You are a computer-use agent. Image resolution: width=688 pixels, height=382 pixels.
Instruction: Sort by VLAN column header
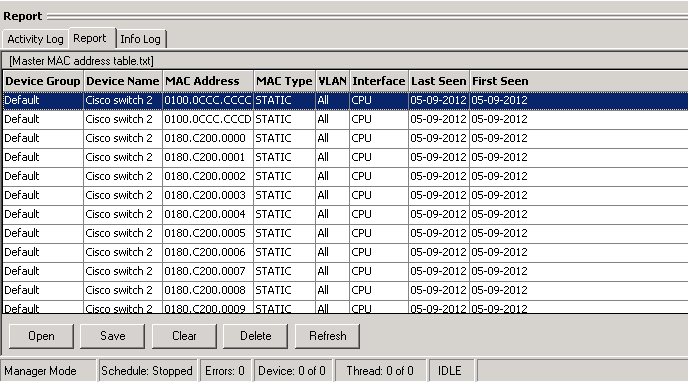[333, 81]
